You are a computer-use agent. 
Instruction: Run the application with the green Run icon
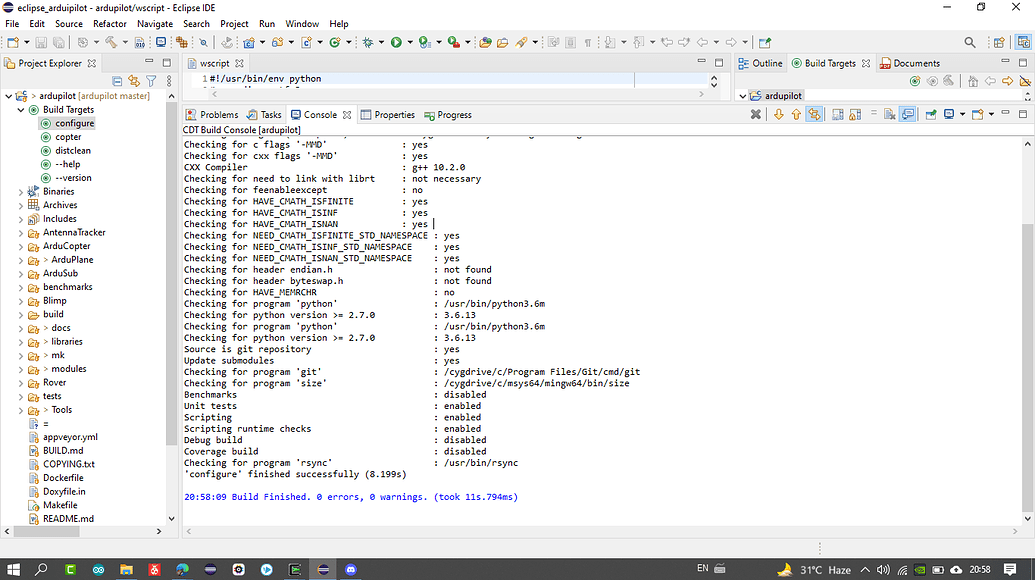396,41
